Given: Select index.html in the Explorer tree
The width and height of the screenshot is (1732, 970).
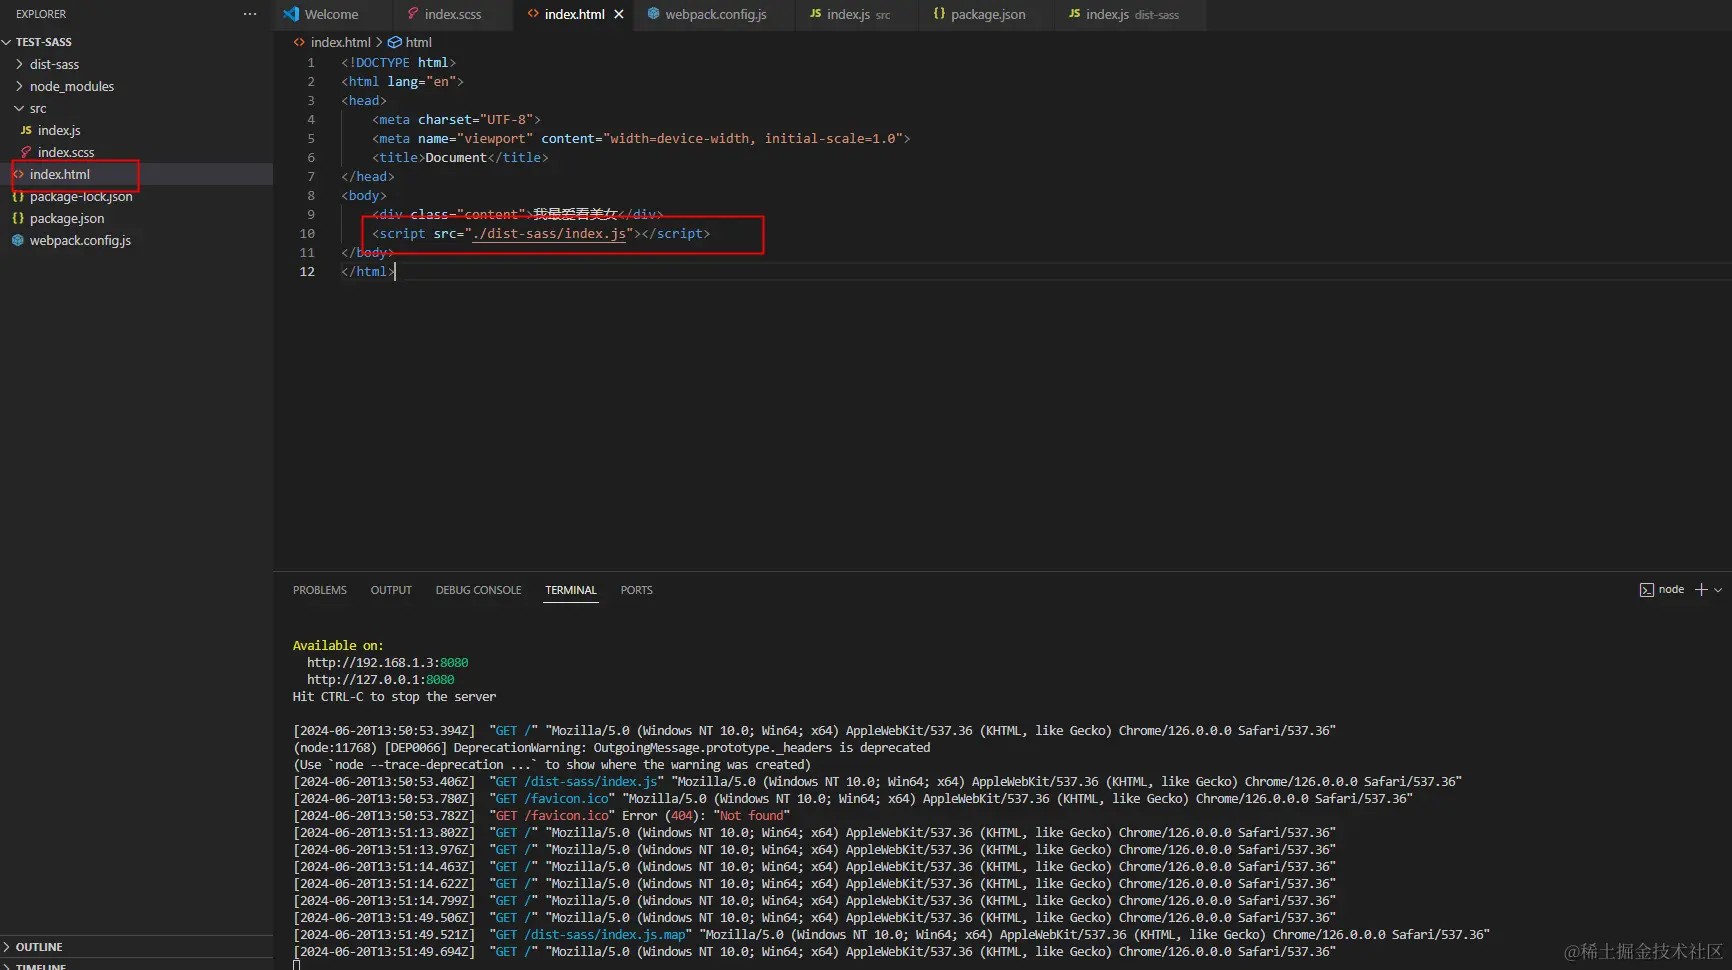Looking at the screenshot, I should (x=136, y=174).
